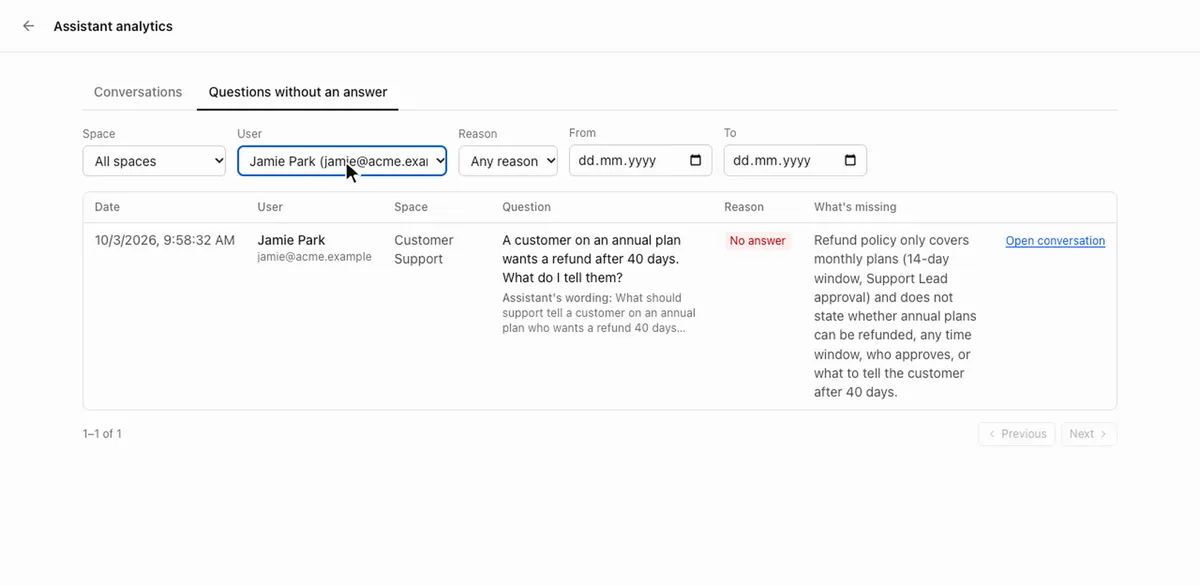Click the 1–1 of 1 results count

pos(102,434)
